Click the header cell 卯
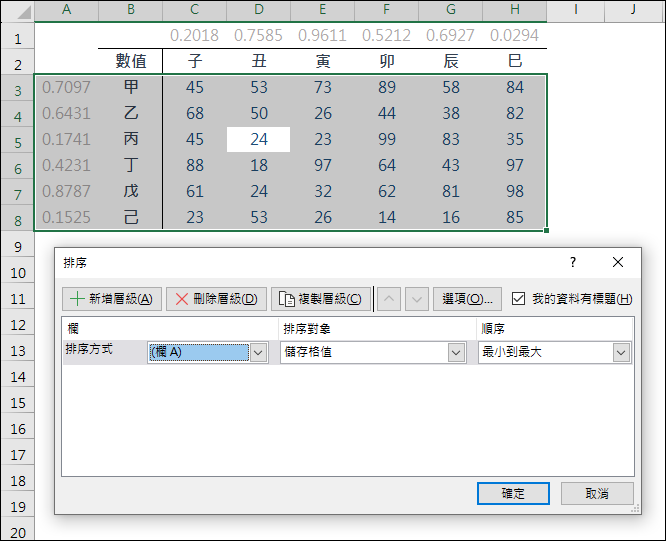666x541 pixels. coord(387,62)
